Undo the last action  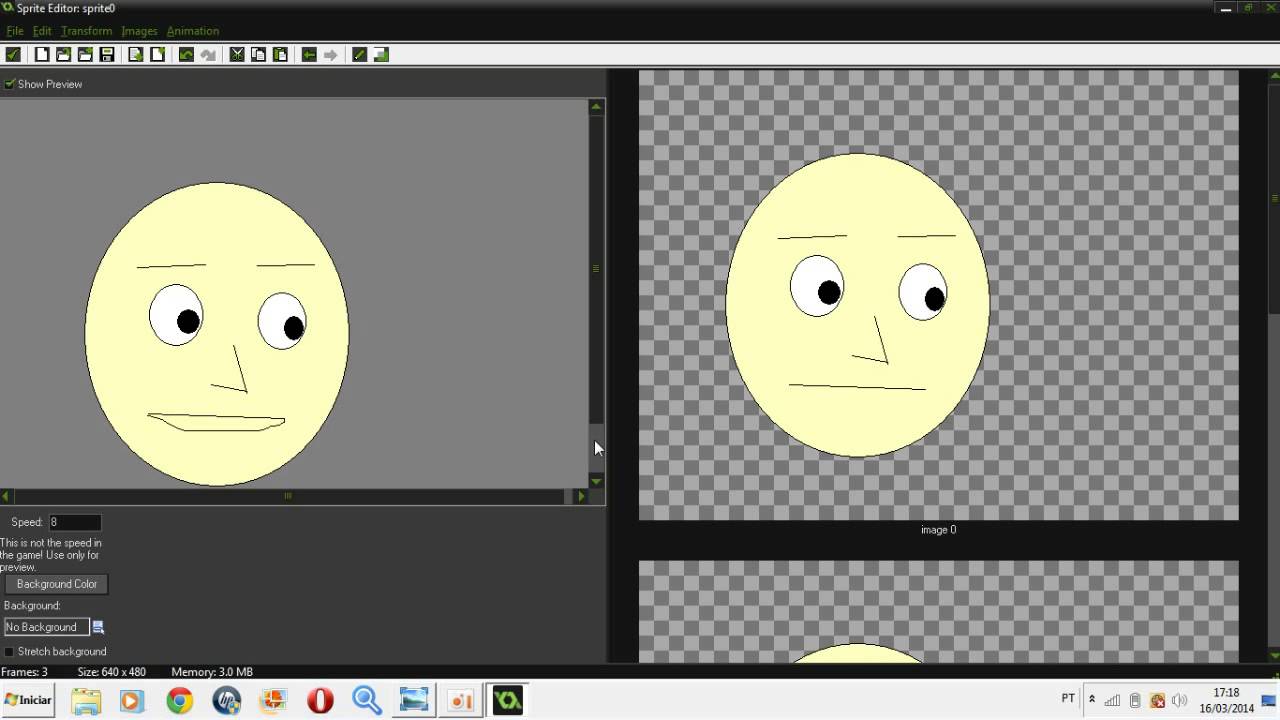186,55
